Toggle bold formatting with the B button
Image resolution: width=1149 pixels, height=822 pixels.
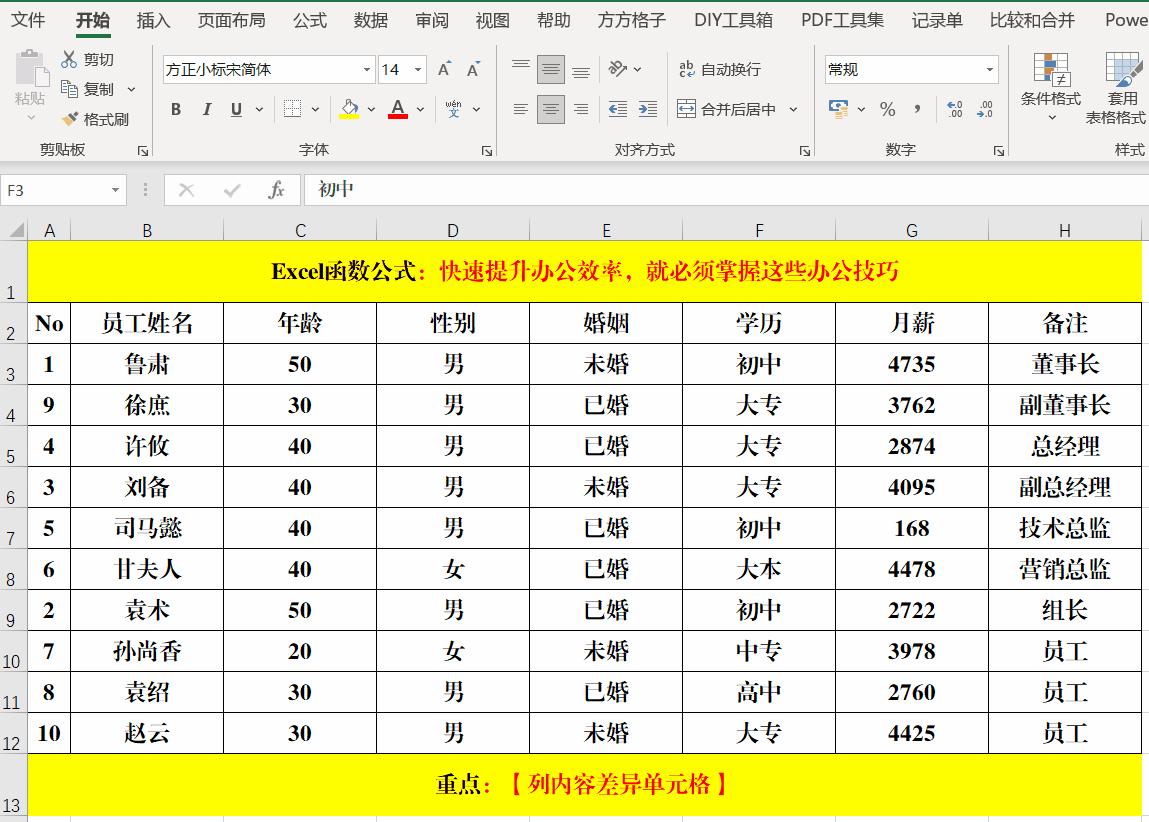tap(176, 110)
